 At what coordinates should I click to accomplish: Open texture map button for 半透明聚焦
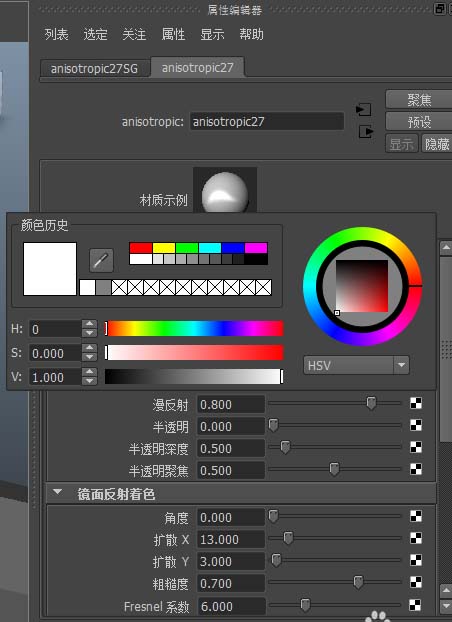coord(415,469)
